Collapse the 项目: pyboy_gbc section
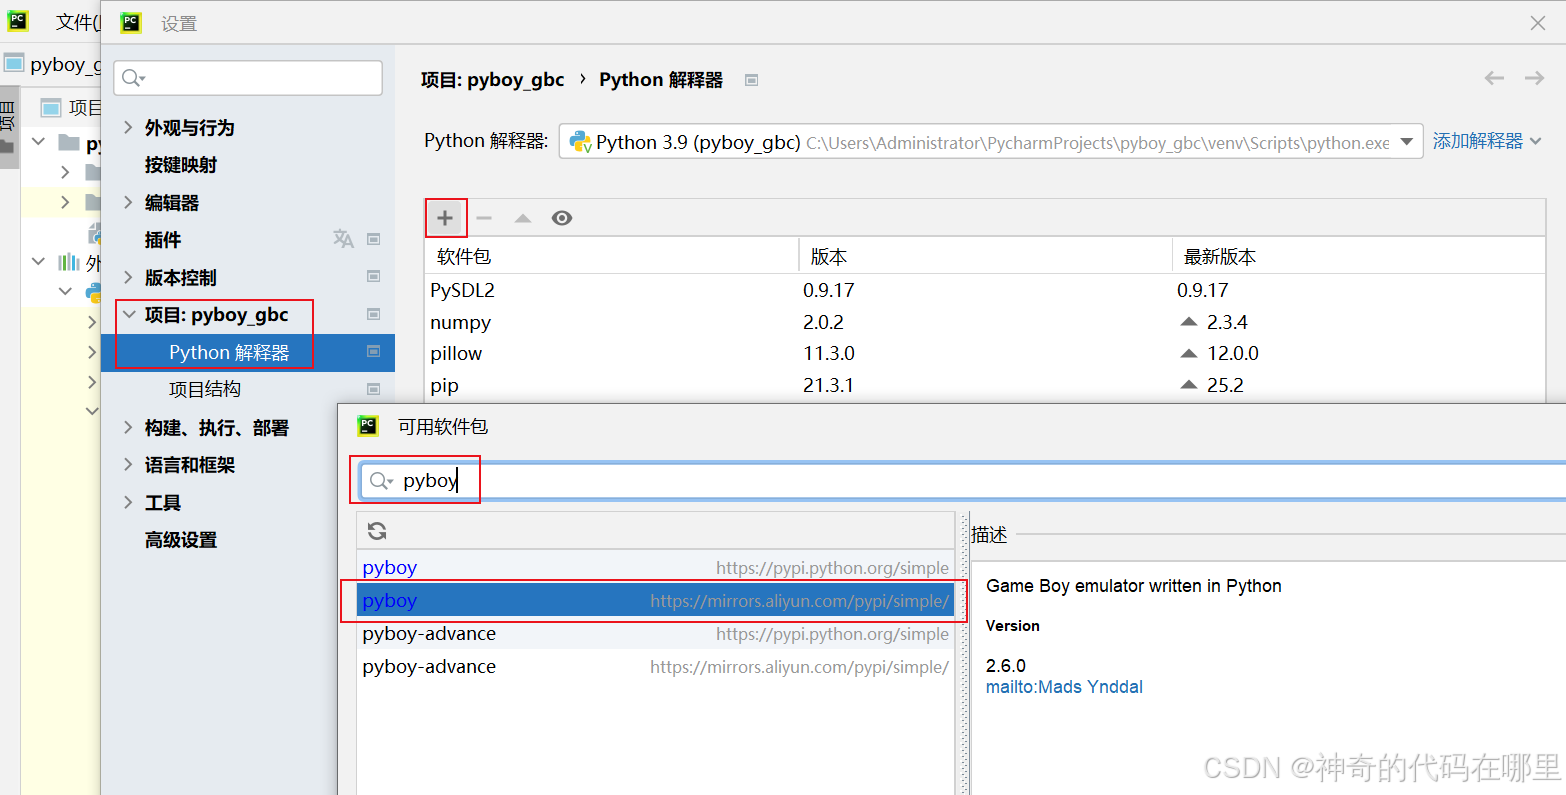Screen dimensions: 1566x795 (128, 315)
